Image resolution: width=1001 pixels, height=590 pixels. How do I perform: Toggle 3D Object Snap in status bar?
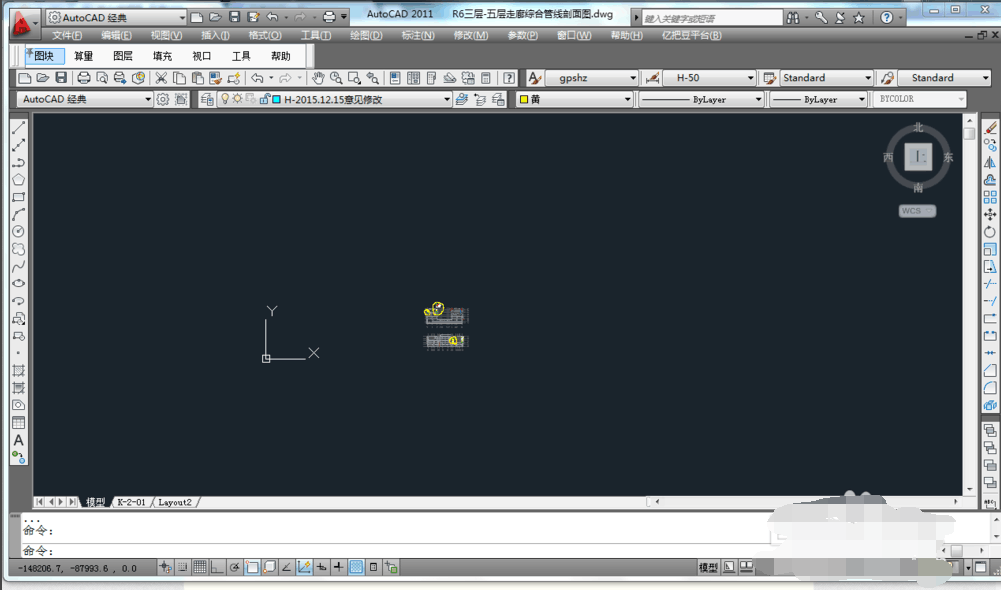pos(269,567)
